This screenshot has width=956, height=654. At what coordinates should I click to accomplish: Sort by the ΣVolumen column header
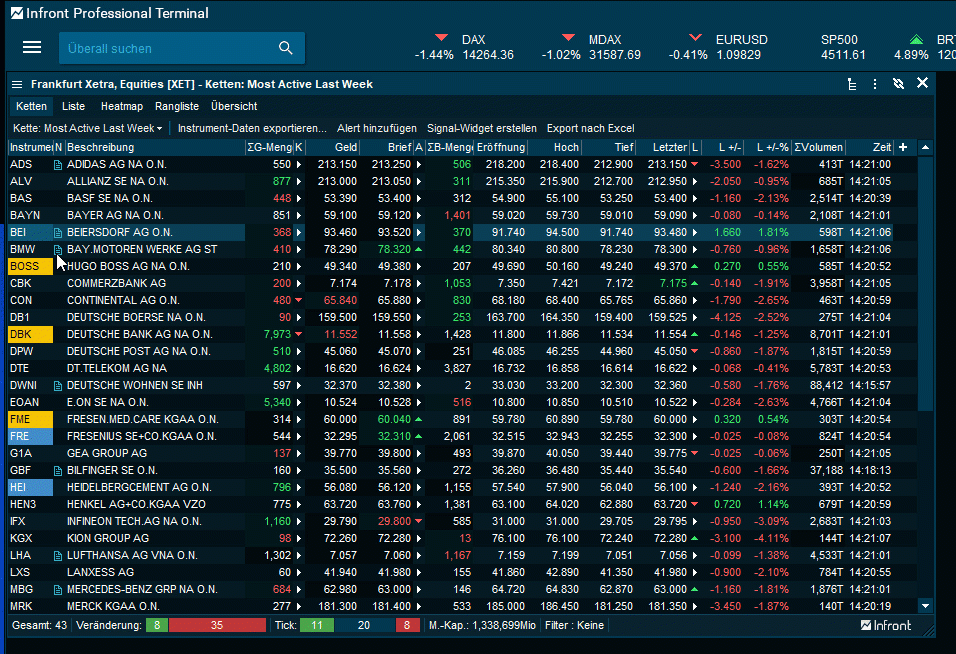click(x=819, y=147)
